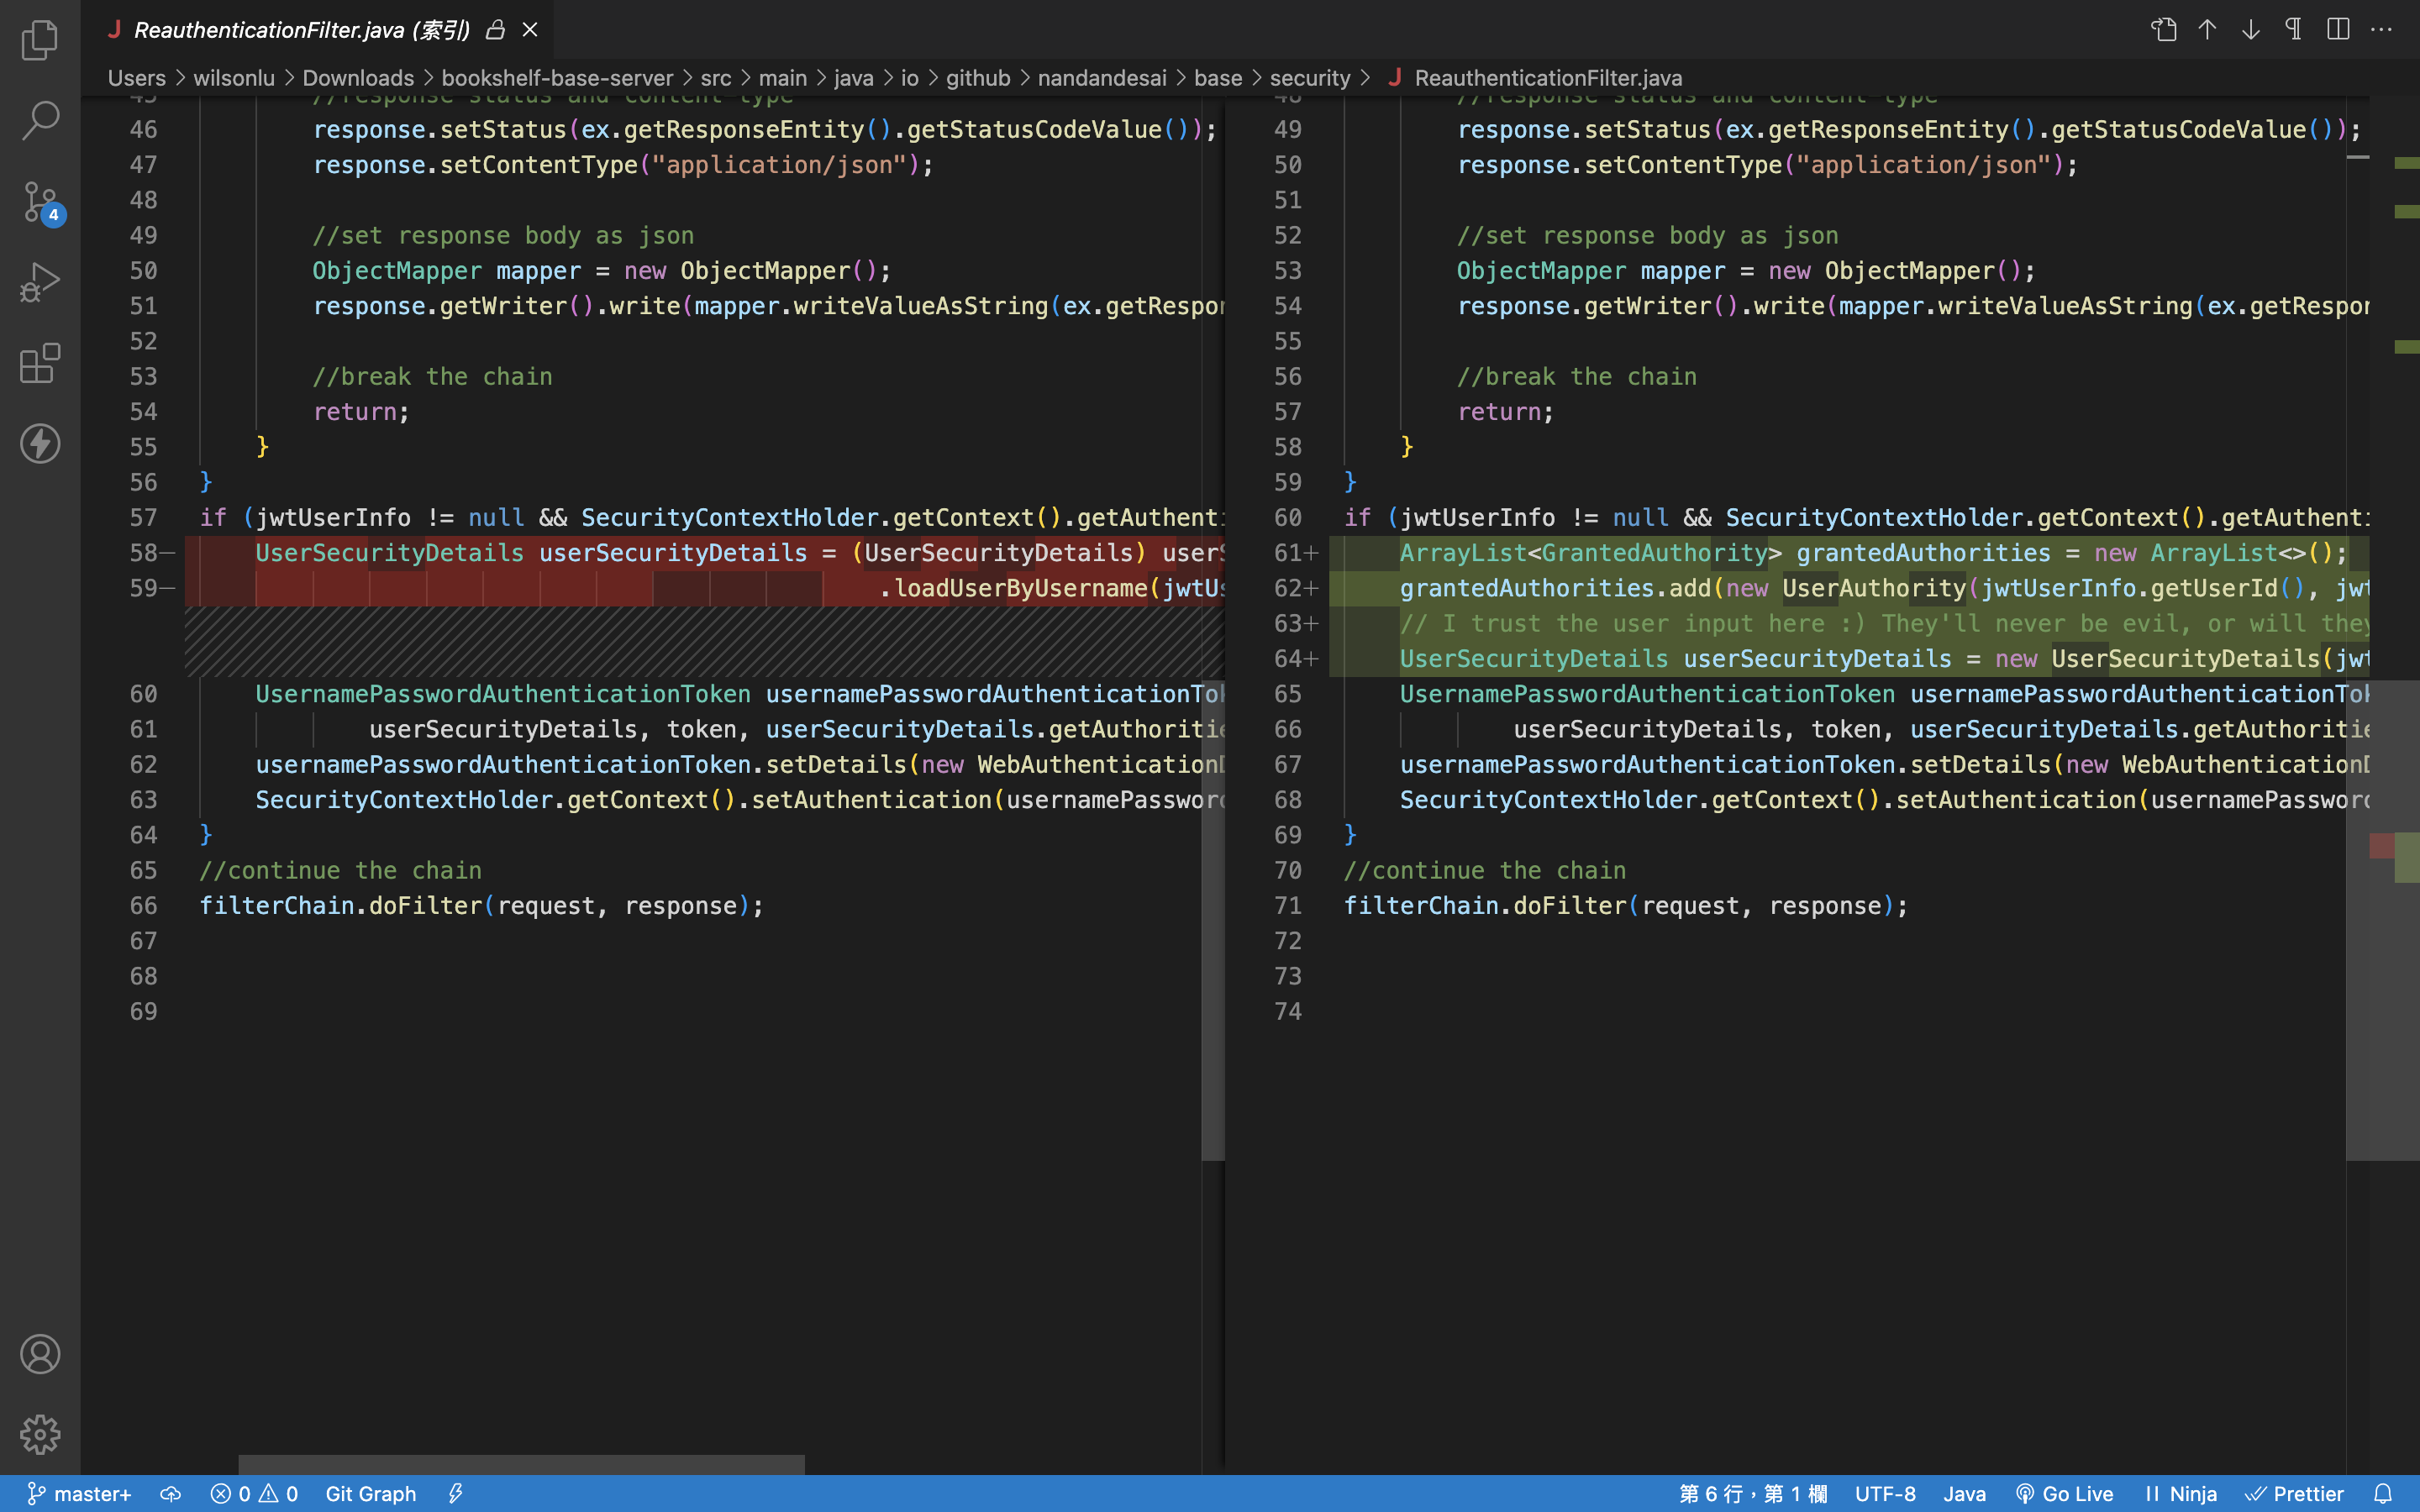Open the Run and Debug view
This screenshot has height=1512, width=2420.
(x=40, y=282)
